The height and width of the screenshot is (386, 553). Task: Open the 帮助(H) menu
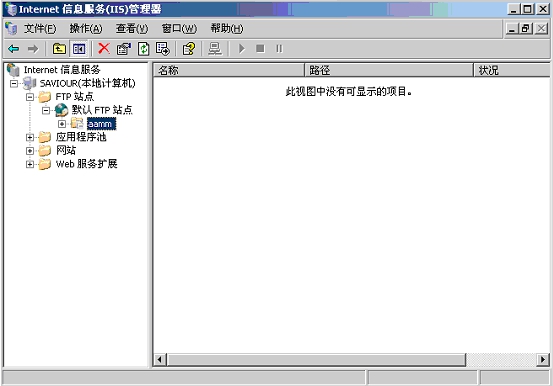(x=227, y=29)
